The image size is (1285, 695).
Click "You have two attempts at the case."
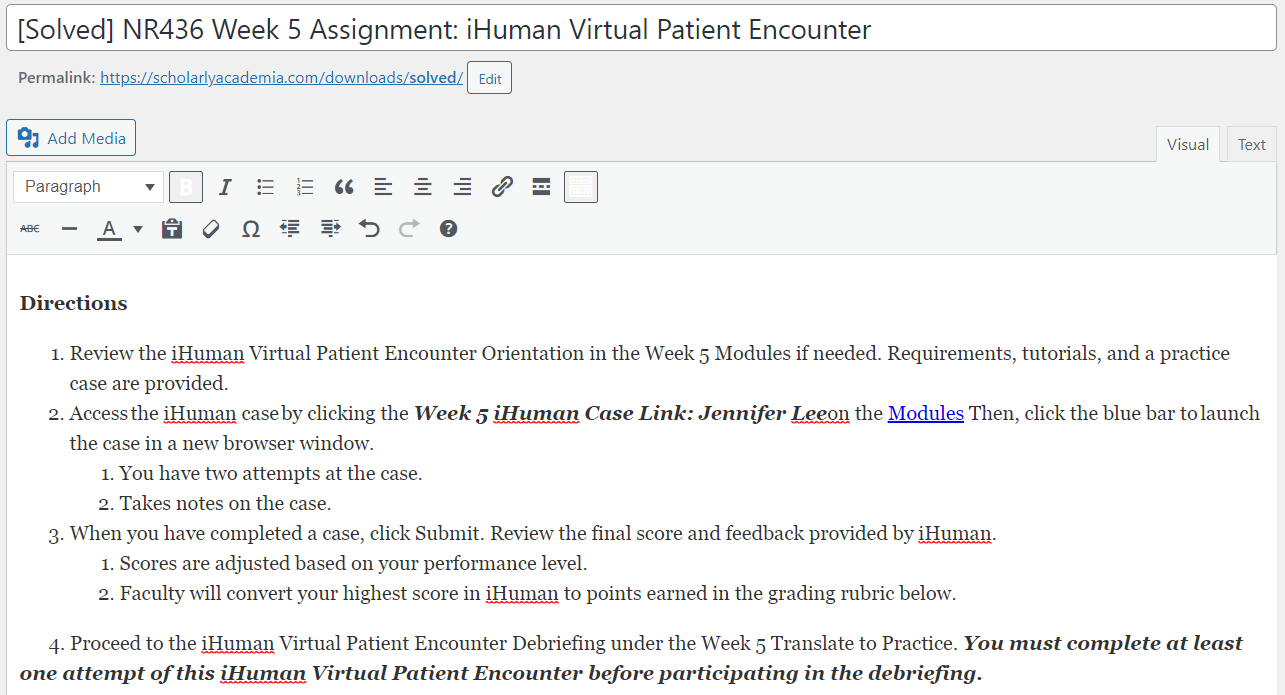[x=271, y=473]
